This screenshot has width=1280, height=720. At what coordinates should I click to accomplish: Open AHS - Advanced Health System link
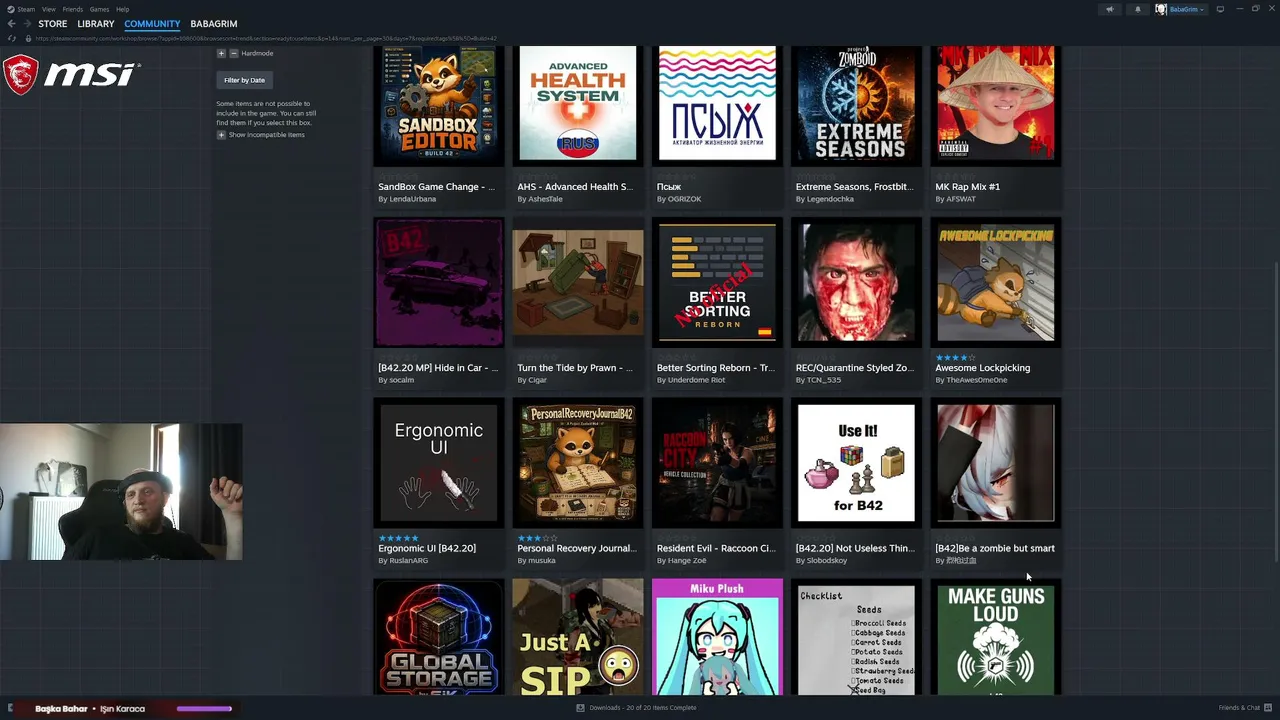[575, 187]
